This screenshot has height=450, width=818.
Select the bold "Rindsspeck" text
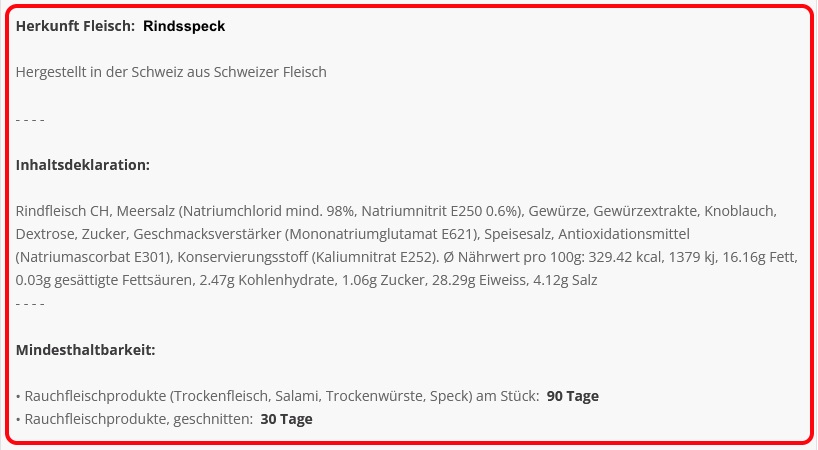[184, 26]
